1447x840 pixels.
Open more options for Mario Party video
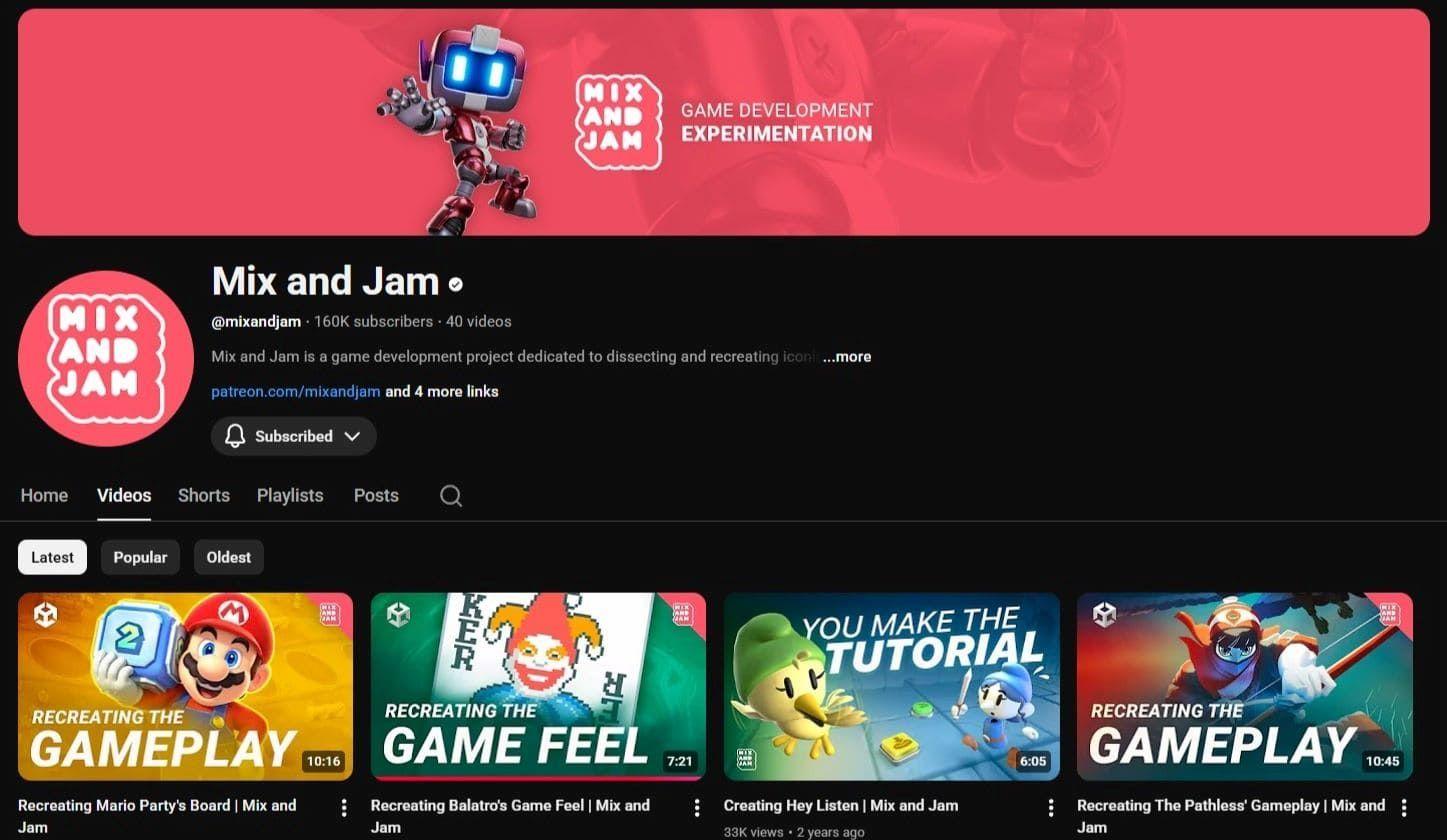click(344, 807)
